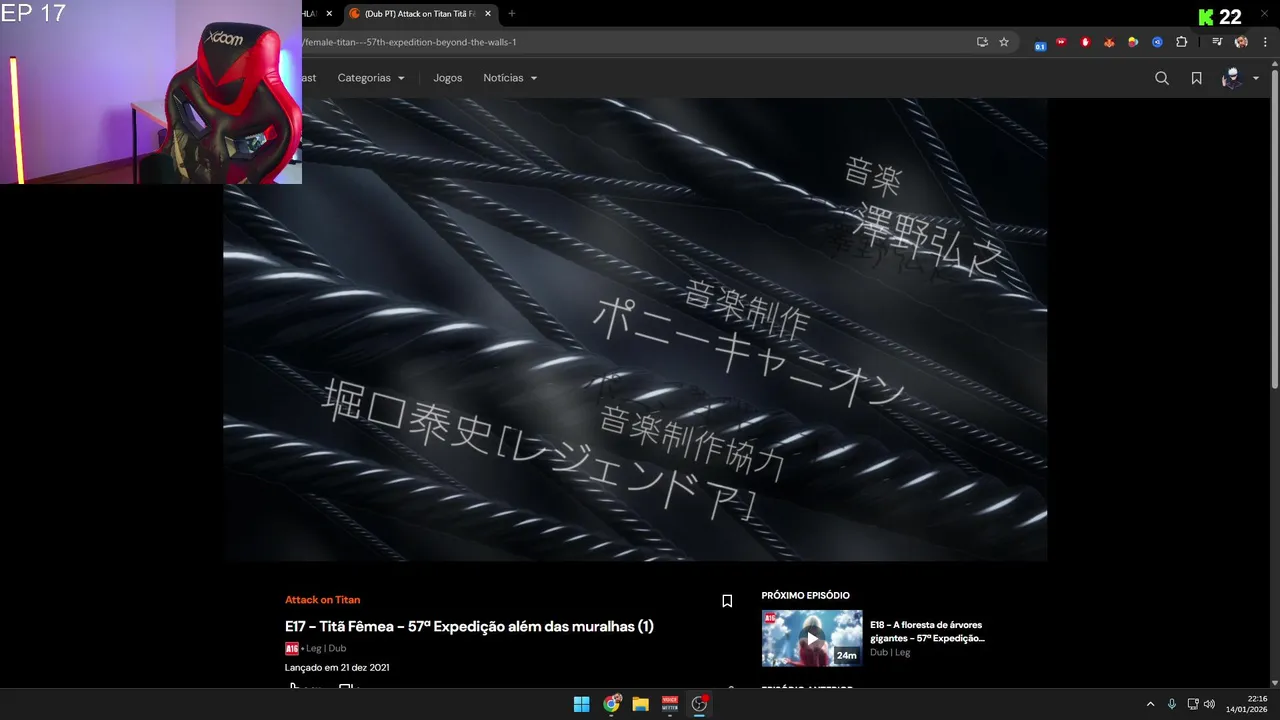Image resolution: width=1280 pixels, height=720 pixels.
Task: Open the blue round extension icon
Action: (1157, 42)
